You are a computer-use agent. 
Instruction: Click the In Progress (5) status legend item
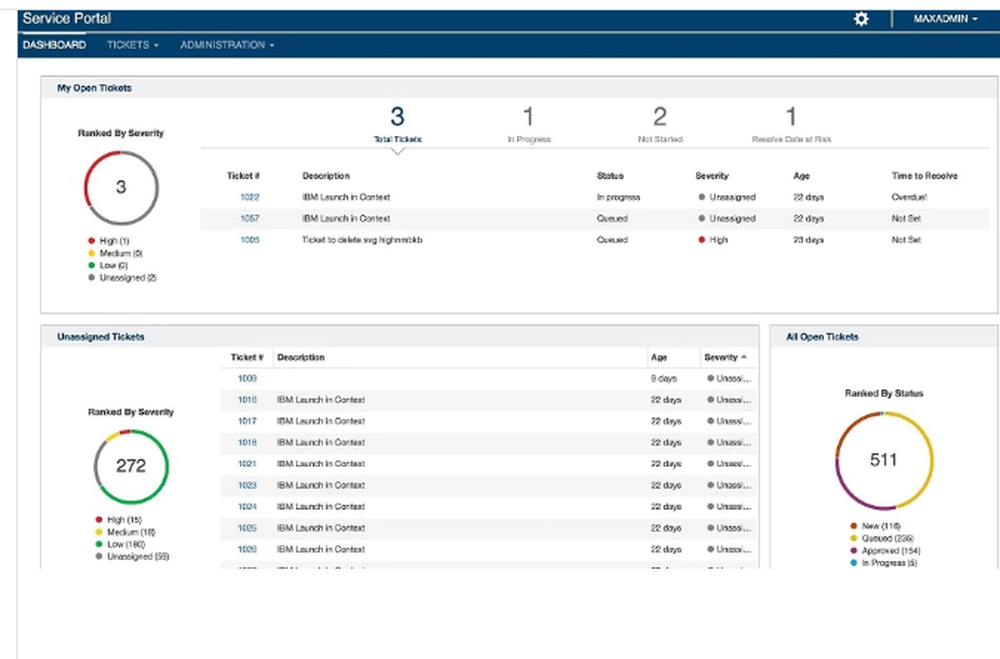click(x=883, y=563)
